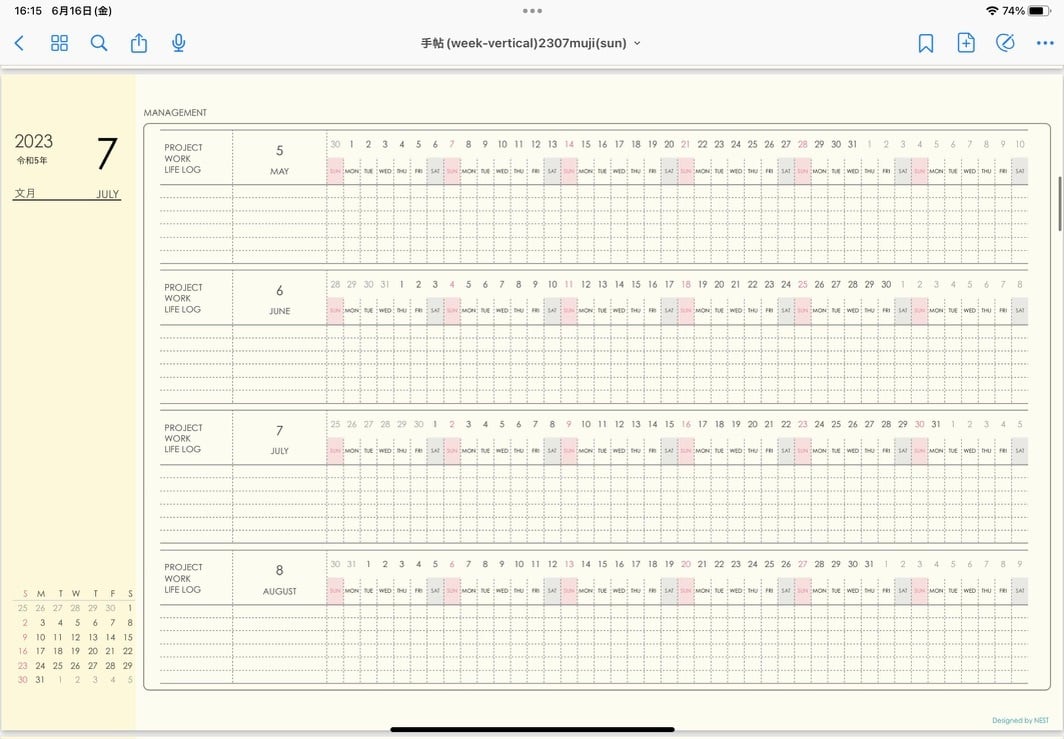Toggle the pen edit mode icon
The width and height of the screenshot is (1064, 739).
(x=1005, y=43)
